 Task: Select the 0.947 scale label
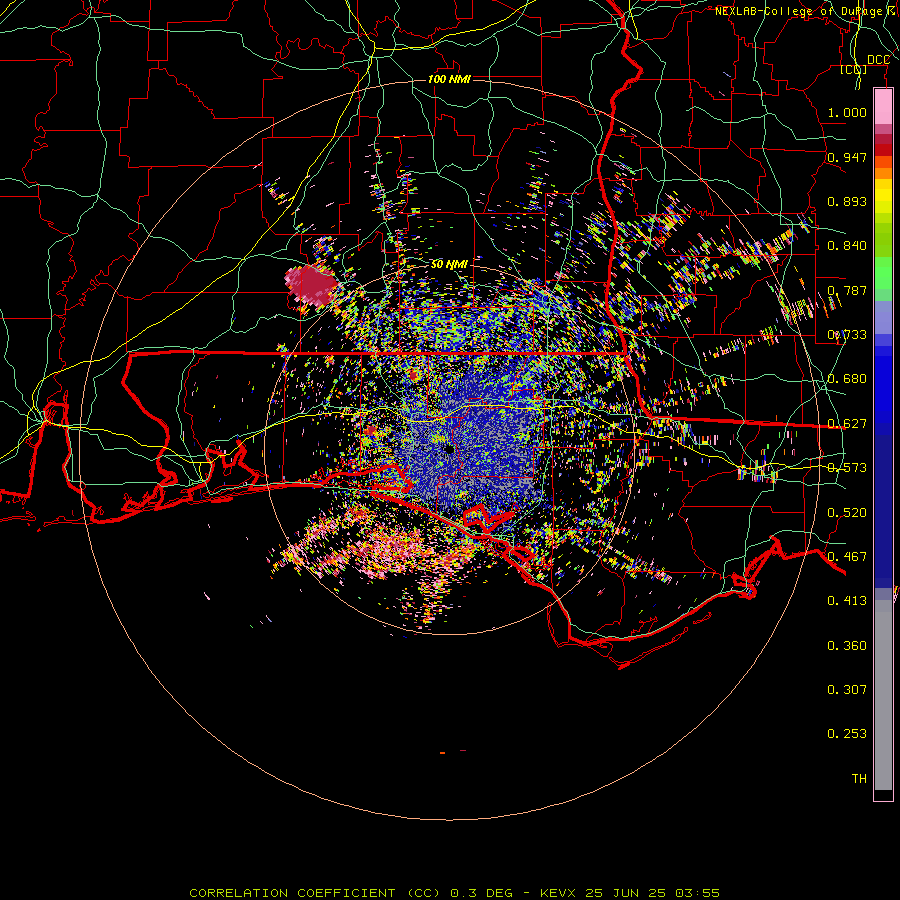pos(847,157)
